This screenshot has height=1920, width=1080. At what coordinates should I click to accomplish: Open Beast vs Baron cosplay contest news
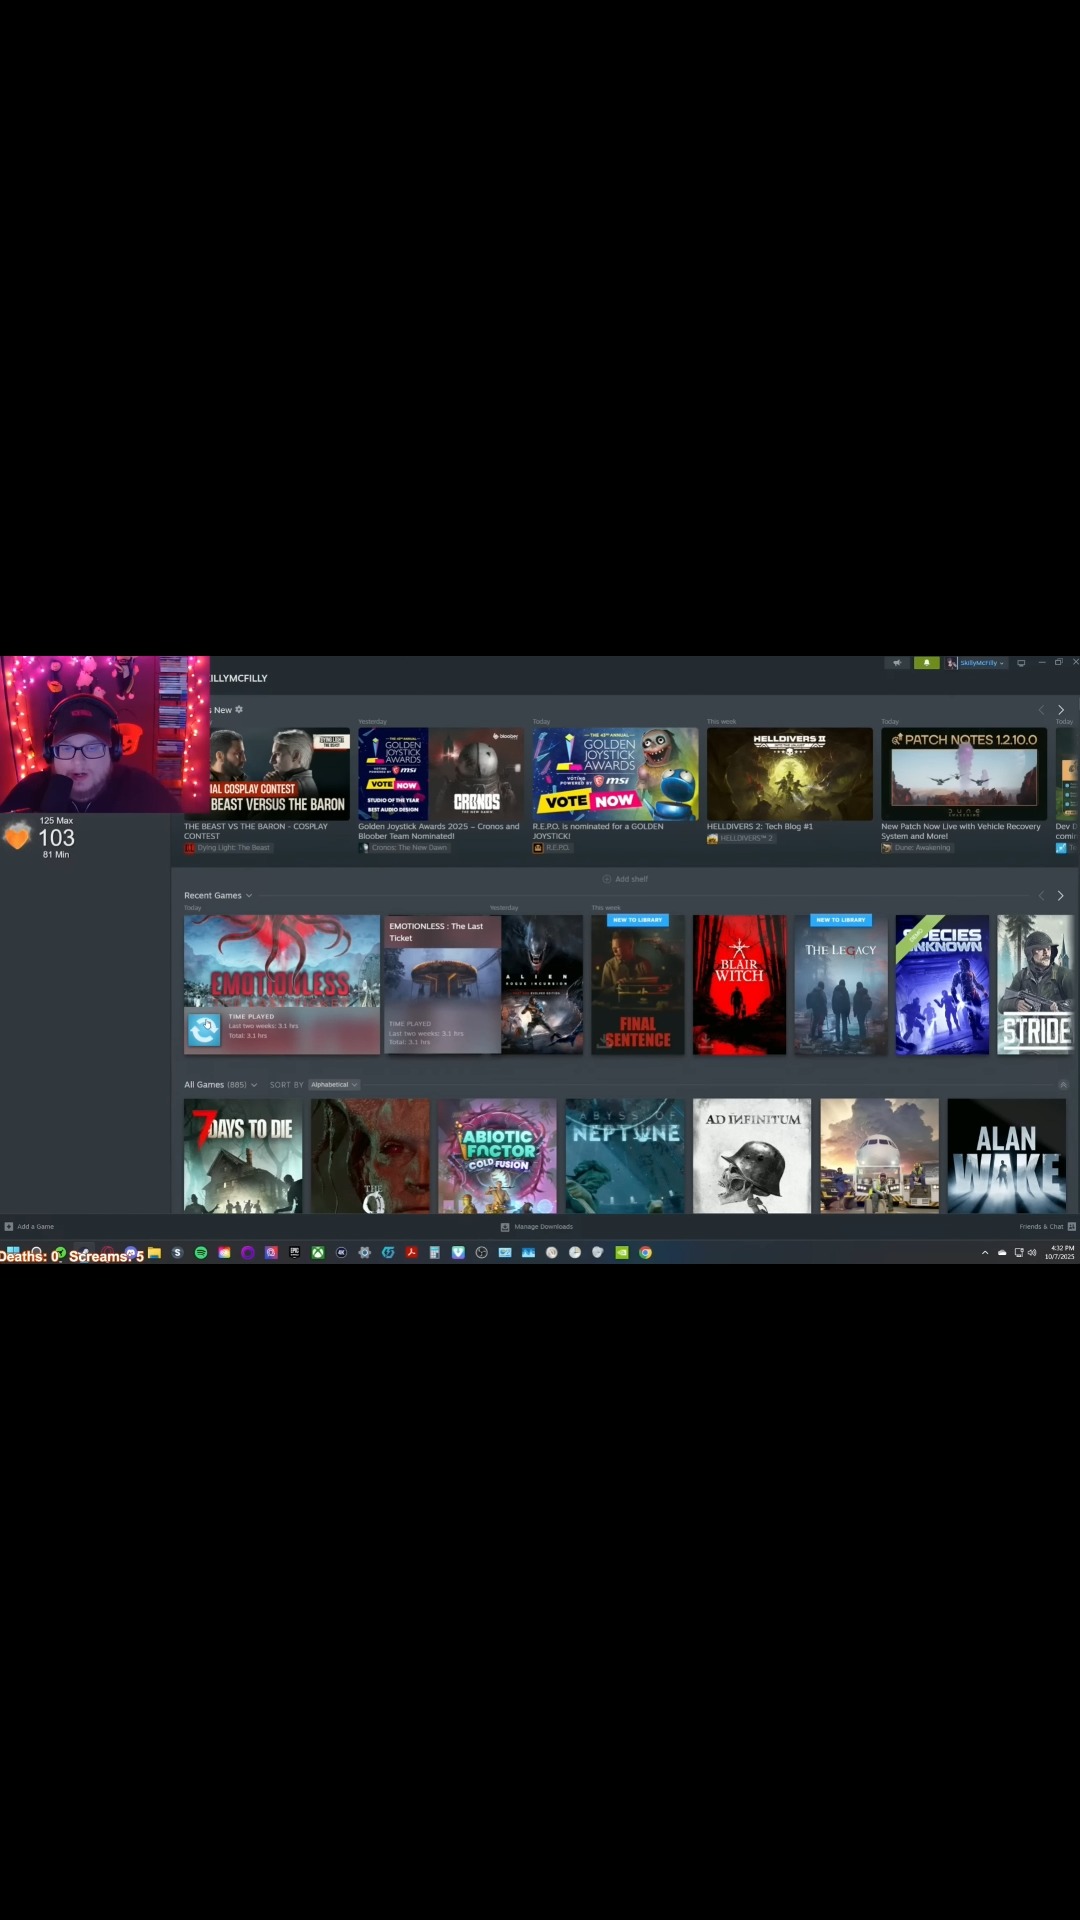(x=267, y=774)
